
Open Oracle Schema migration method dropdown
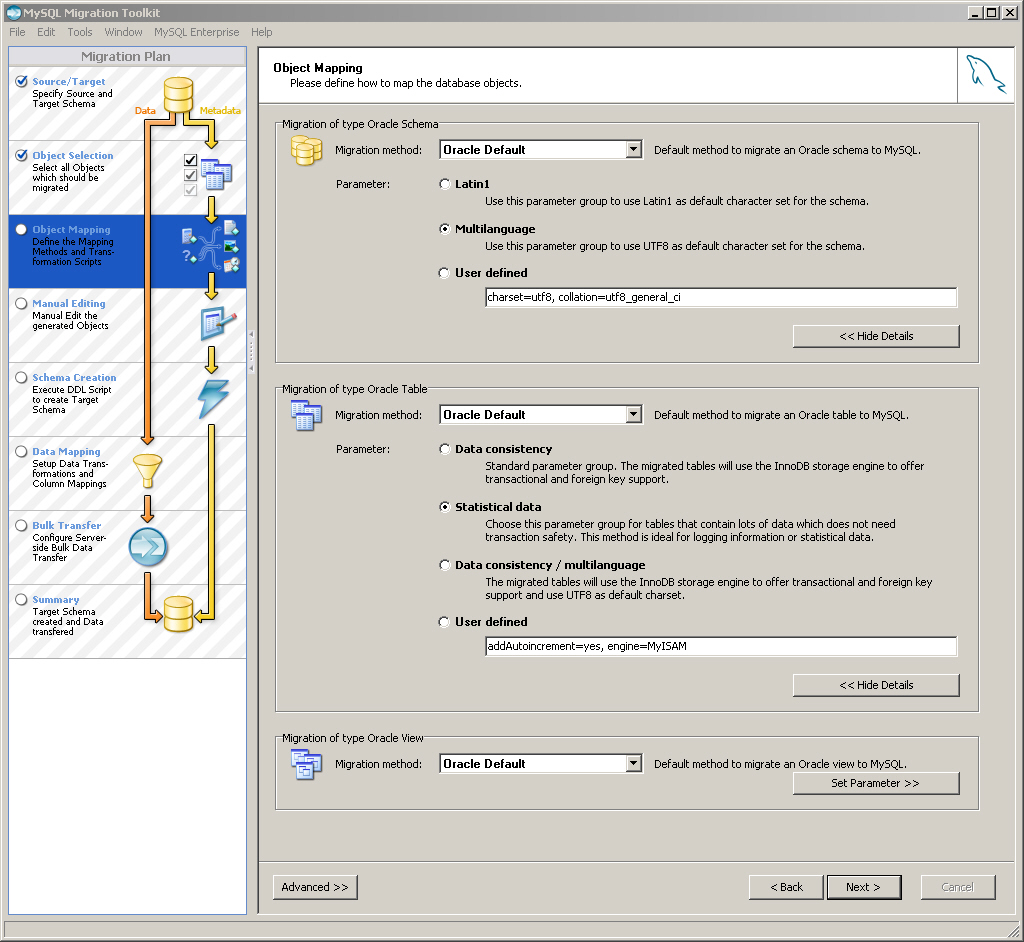click(x=633, y=150)
